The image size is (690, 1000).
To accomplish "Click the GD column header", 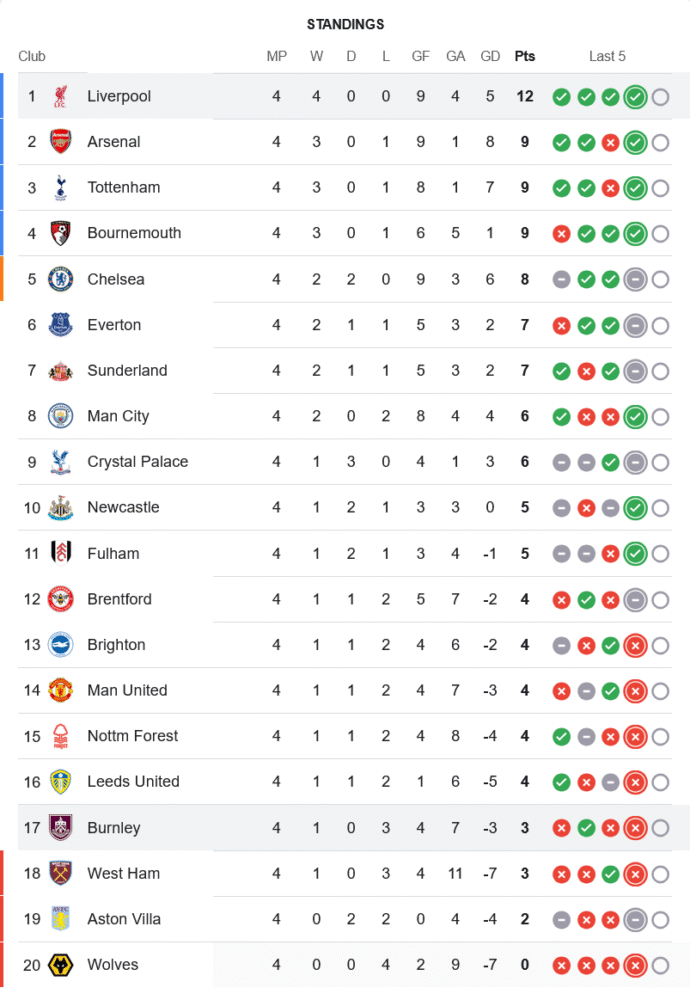I will (490, 56).
